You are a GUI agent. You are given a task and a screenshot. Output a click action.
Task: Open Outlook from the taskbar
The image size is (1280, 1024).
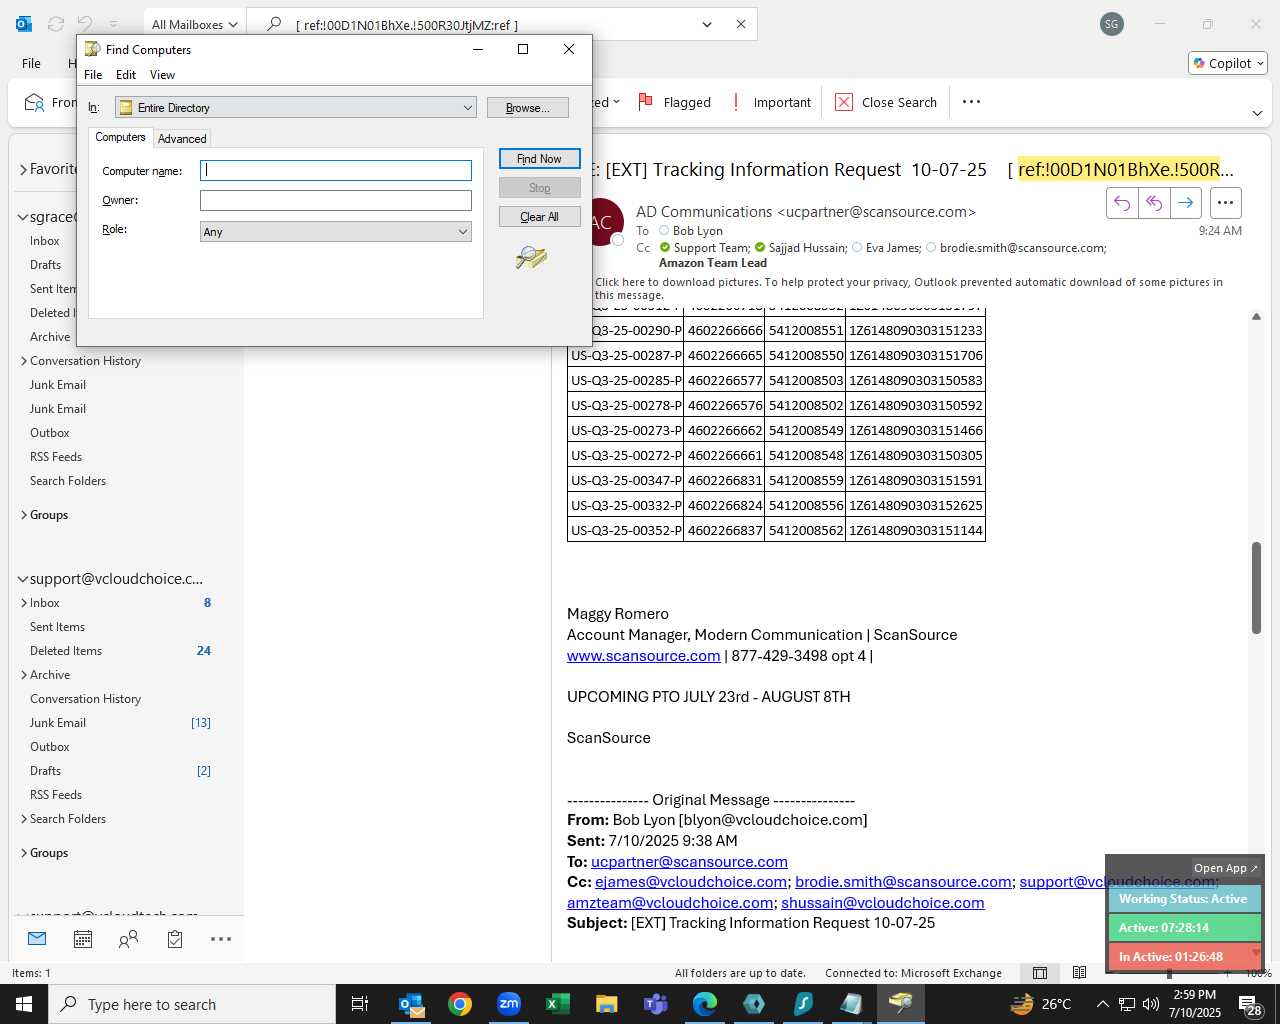[411, 1004]
